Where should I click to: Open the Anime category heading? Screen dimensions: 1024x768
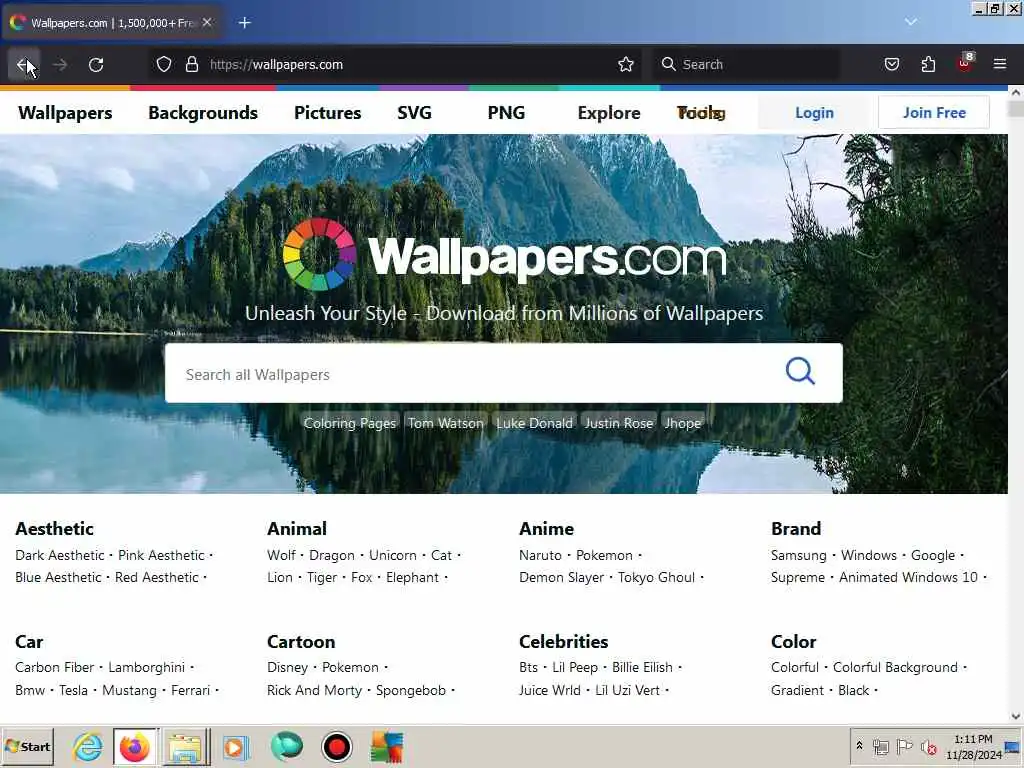click(546, 529)
